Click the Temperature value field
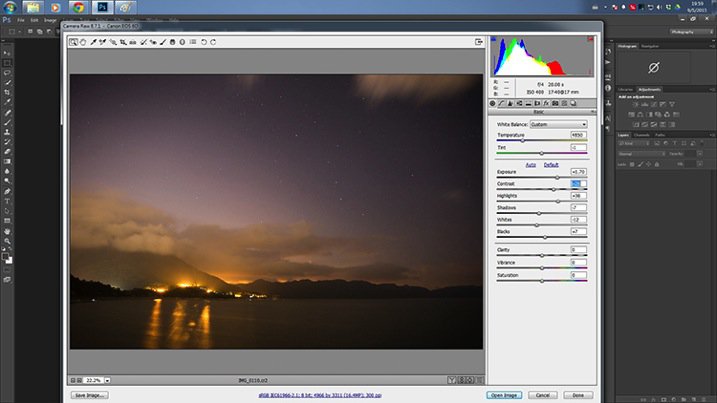 (x=577, y=135)
